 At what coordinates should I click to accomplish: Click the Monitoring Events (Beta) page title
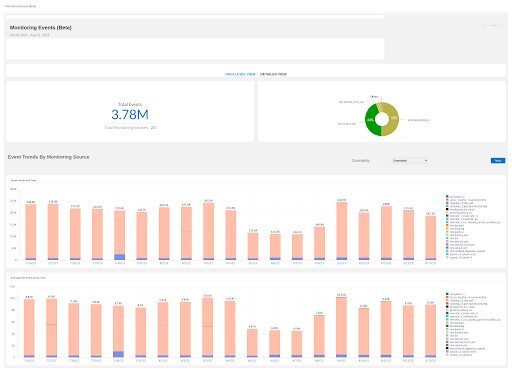(x=41, y=28)
